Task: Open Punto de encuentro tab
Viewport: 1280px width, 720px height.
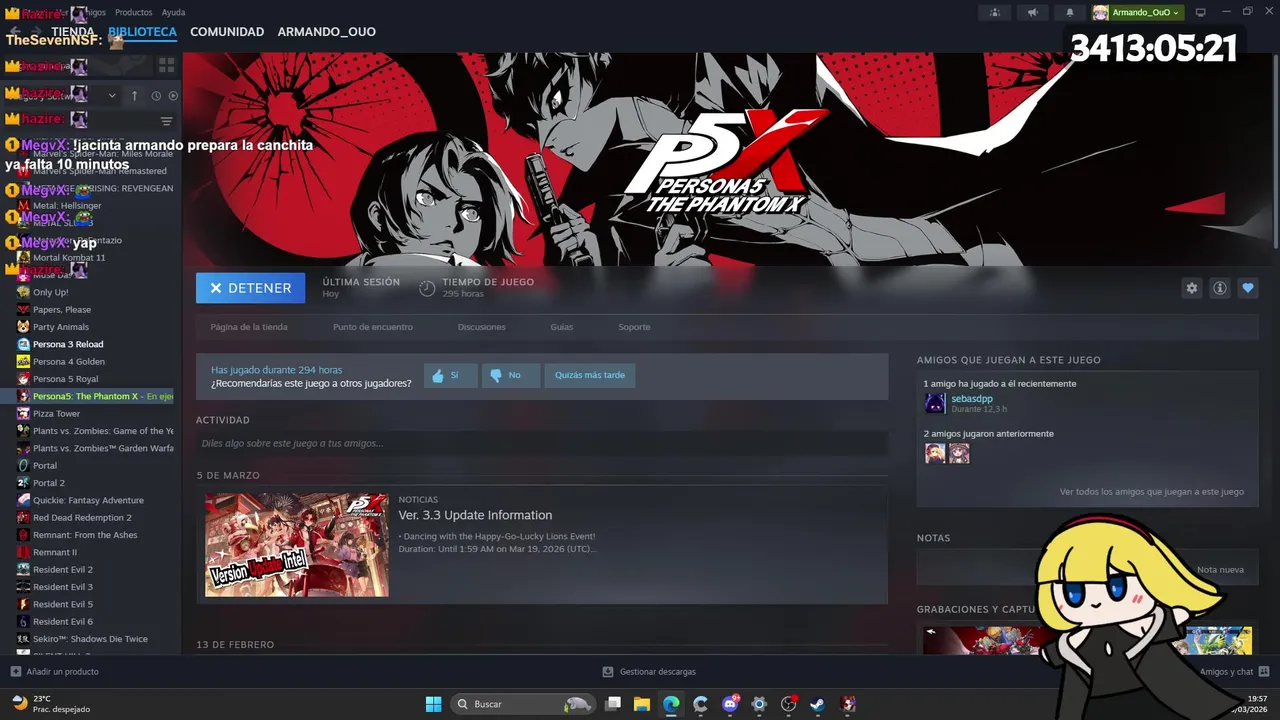Action: coord(373,327)
